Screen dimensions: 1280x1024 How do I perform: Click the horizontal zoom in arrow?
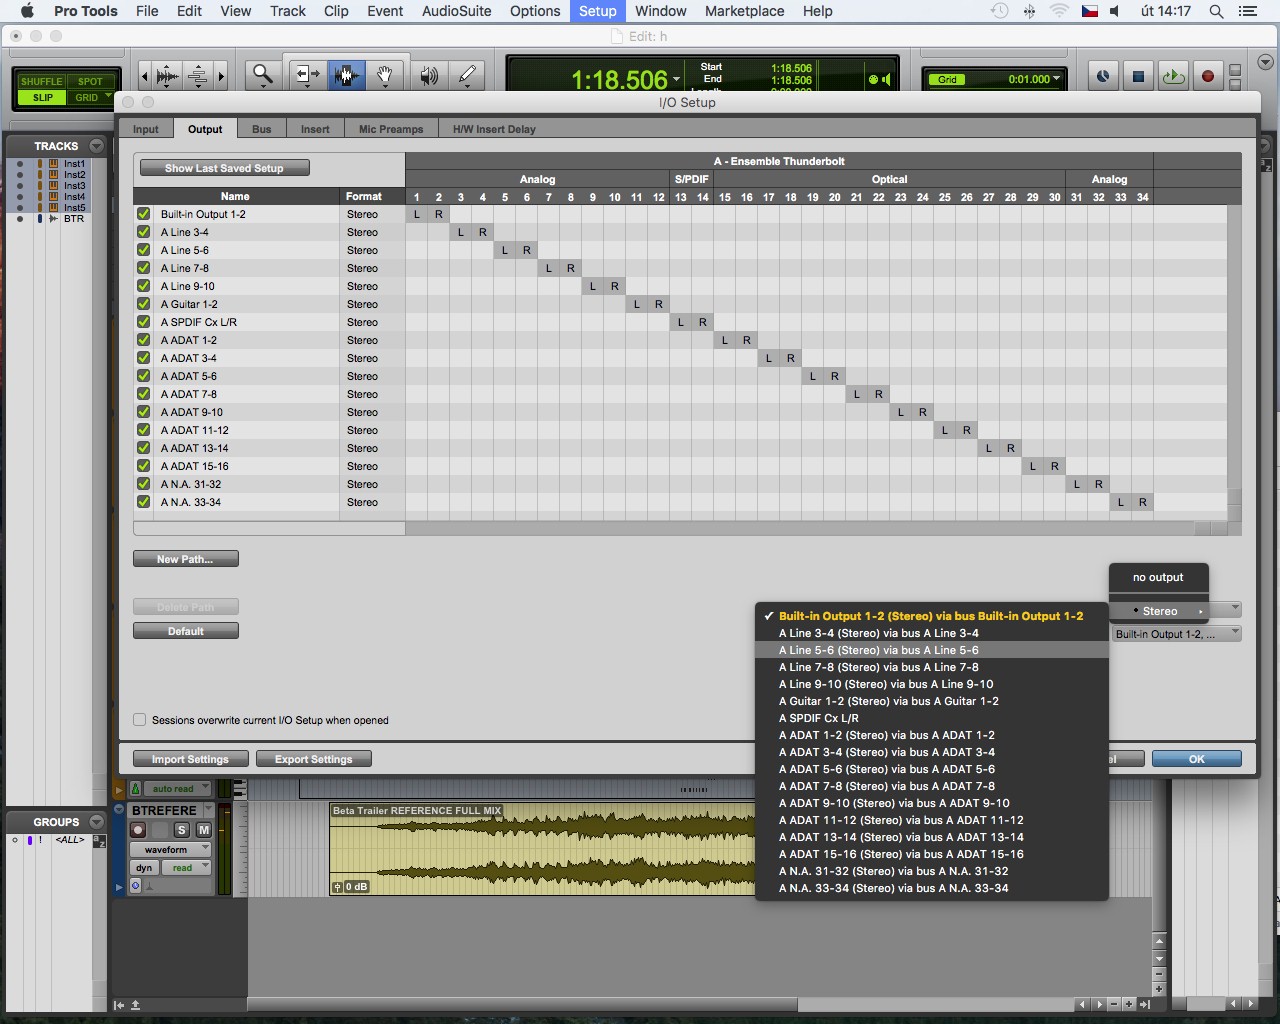pos(221,76)
